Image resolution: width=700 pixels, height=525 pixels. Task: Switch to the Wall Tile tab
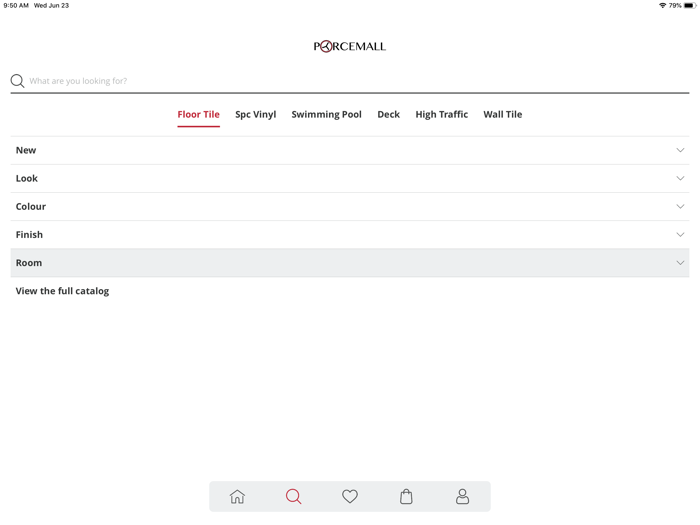click(x=503, y=115)
